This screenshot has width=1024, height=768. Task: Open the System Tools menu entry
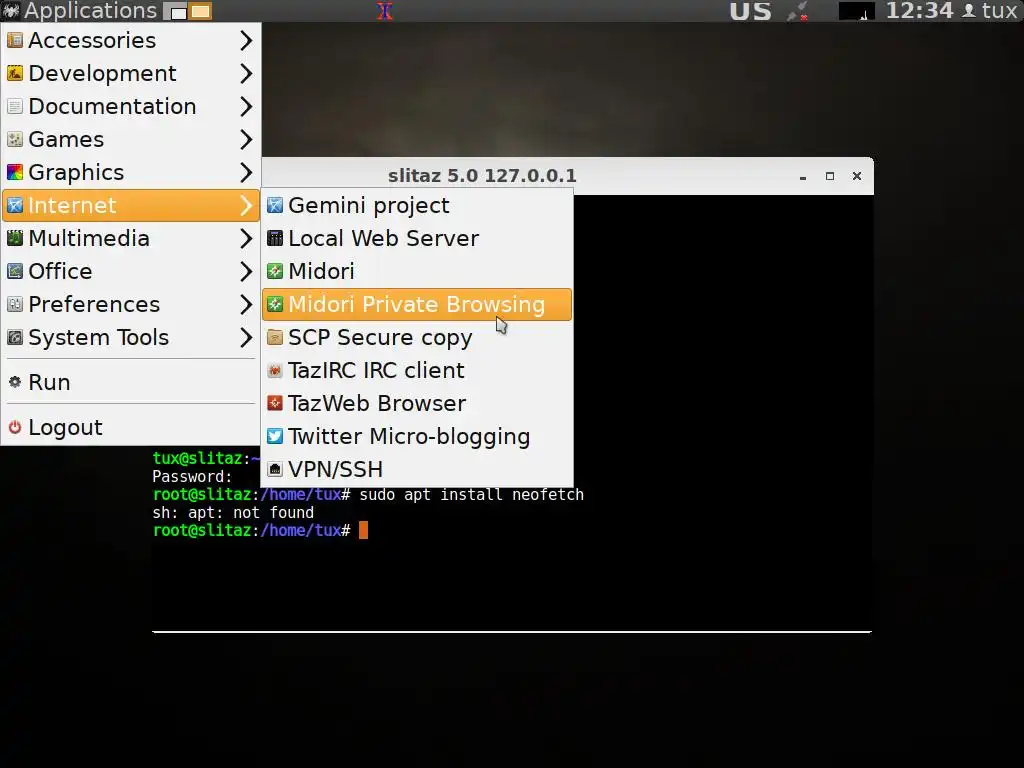pos(131,337)
